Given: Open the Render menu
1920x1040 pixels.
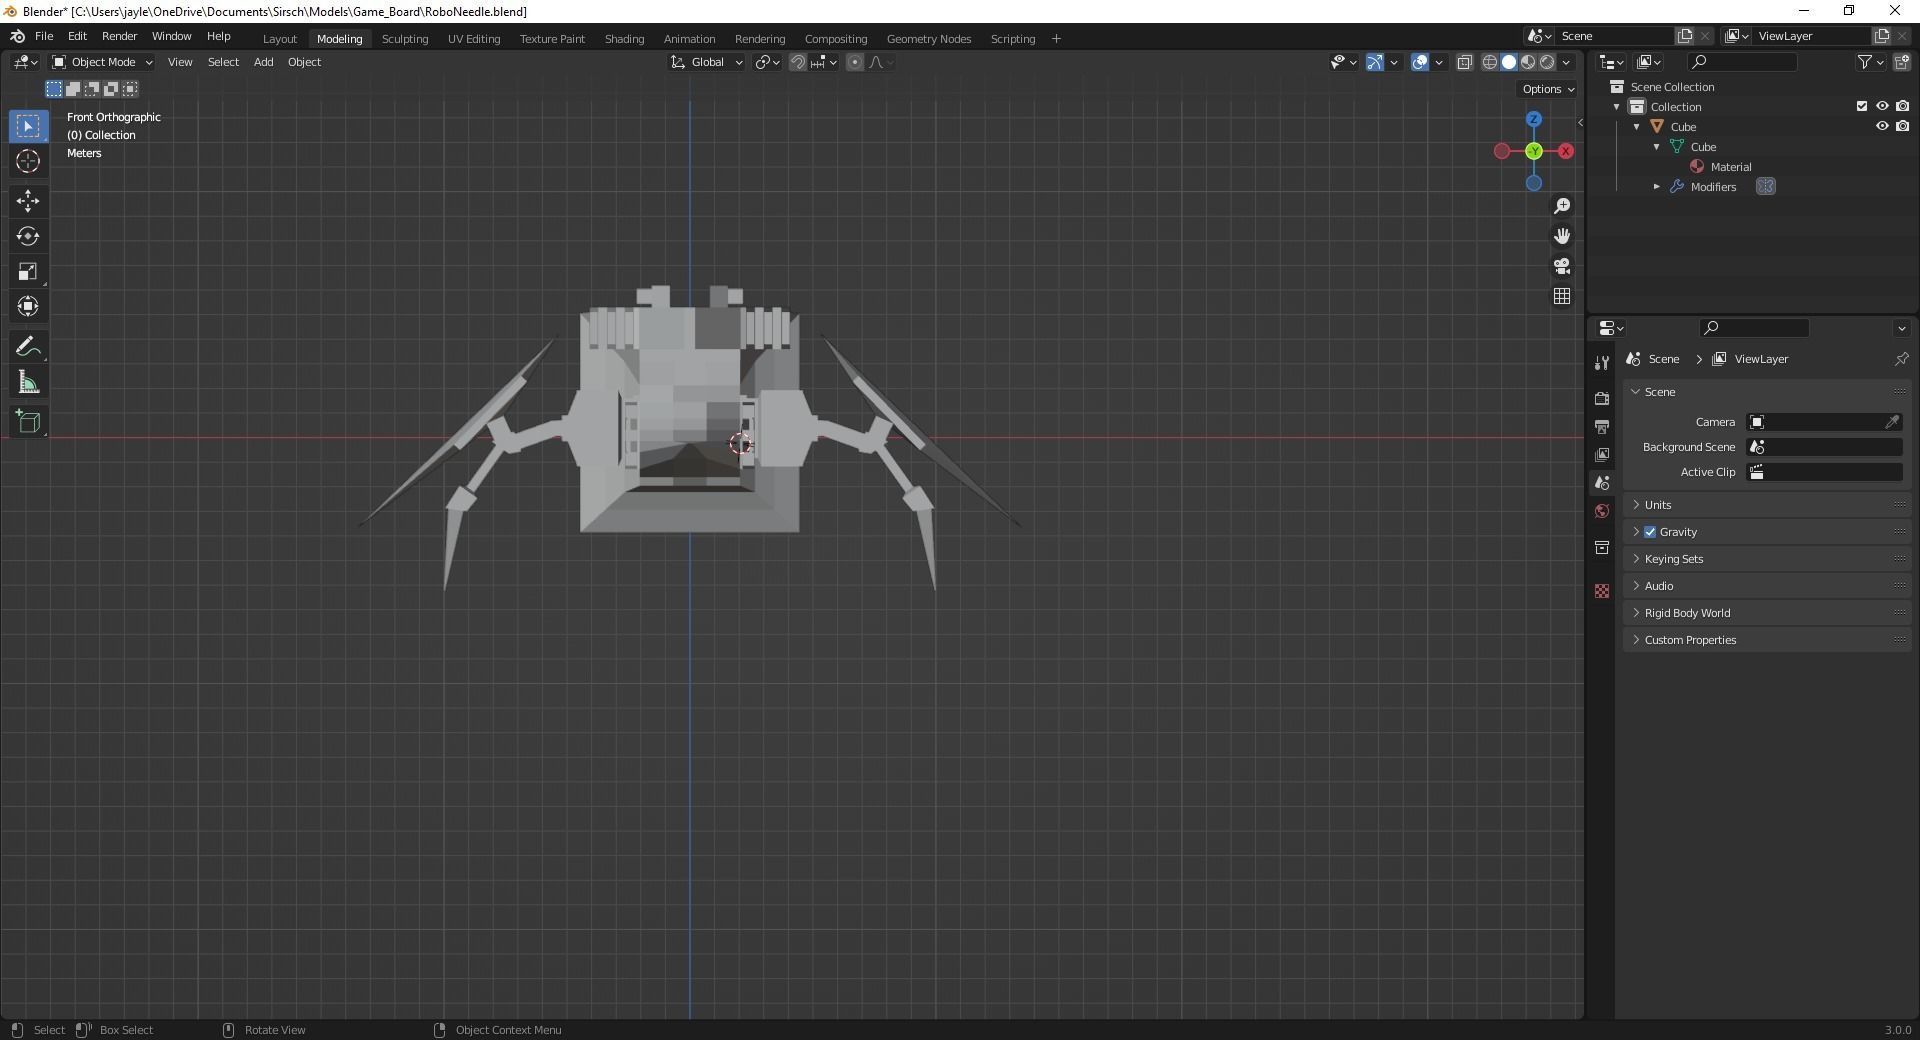Looking at the screenshot, I should tap(119, 36).
